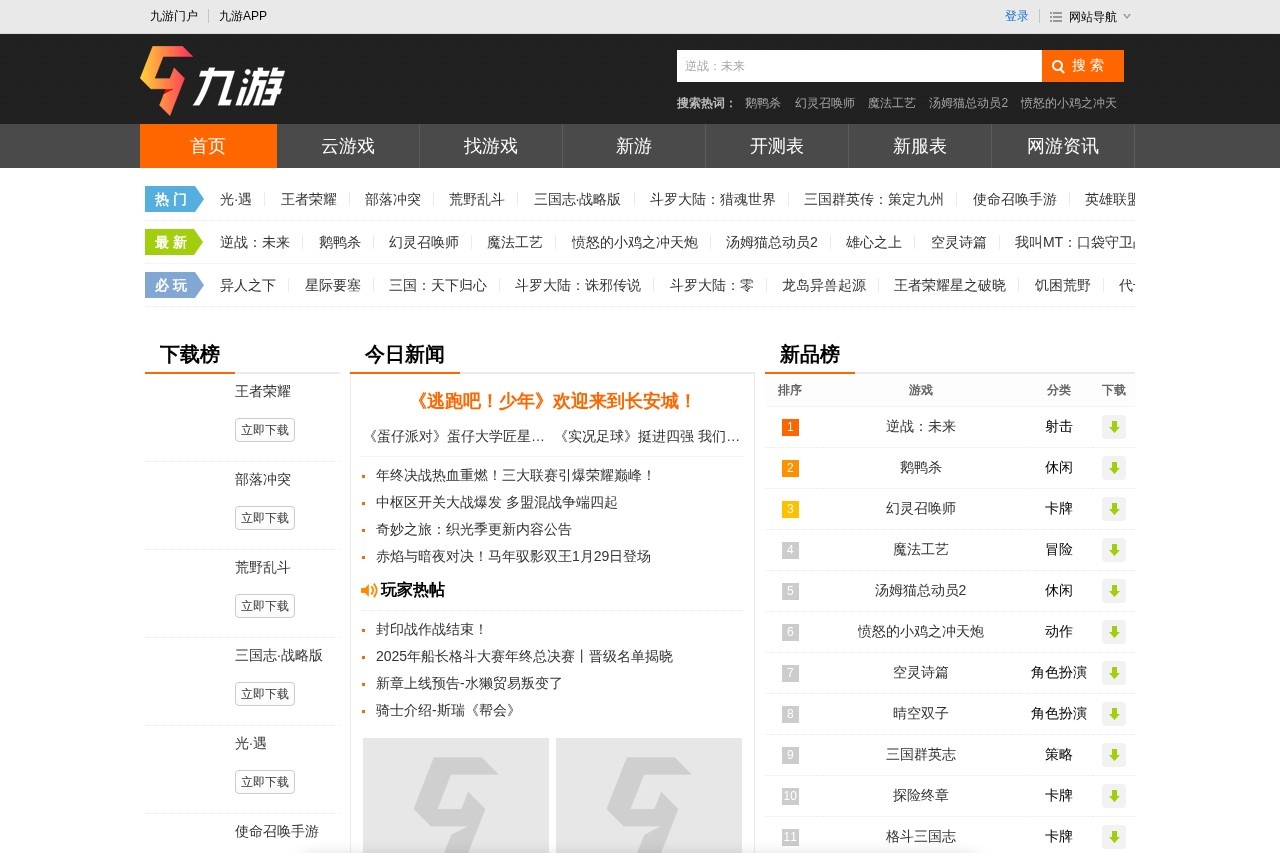The width and height of the screenshot is (1280, 853).
Task: Click download arrow for 汤姆猫总动员2 row
Action: (1114, 591)
